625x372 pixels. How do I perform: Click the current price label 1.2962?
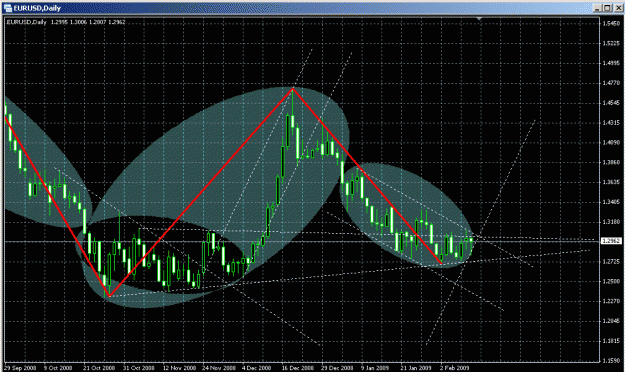click(611, 241)
